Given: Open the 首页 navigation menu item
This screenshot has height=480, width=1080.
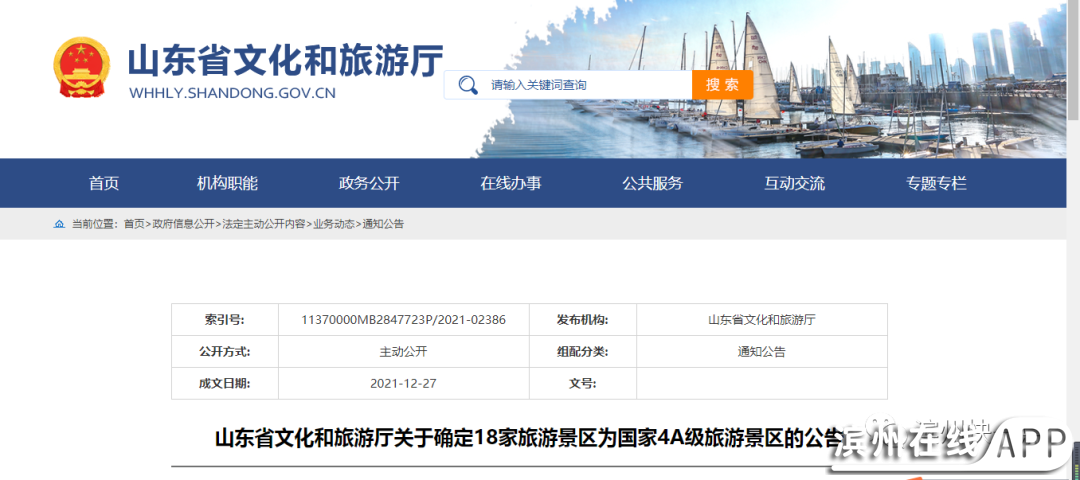Looking at the screenshot, I should tap(104, 183).
